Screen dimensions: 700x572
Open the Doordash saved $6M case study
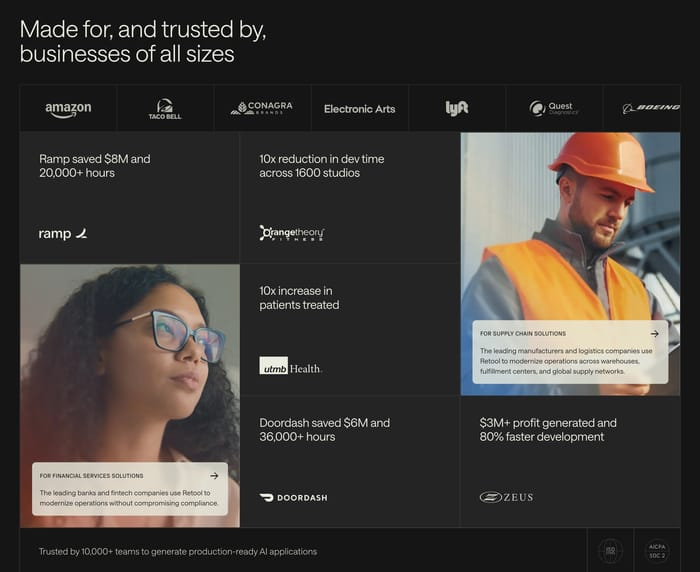[x=350, y=462]
